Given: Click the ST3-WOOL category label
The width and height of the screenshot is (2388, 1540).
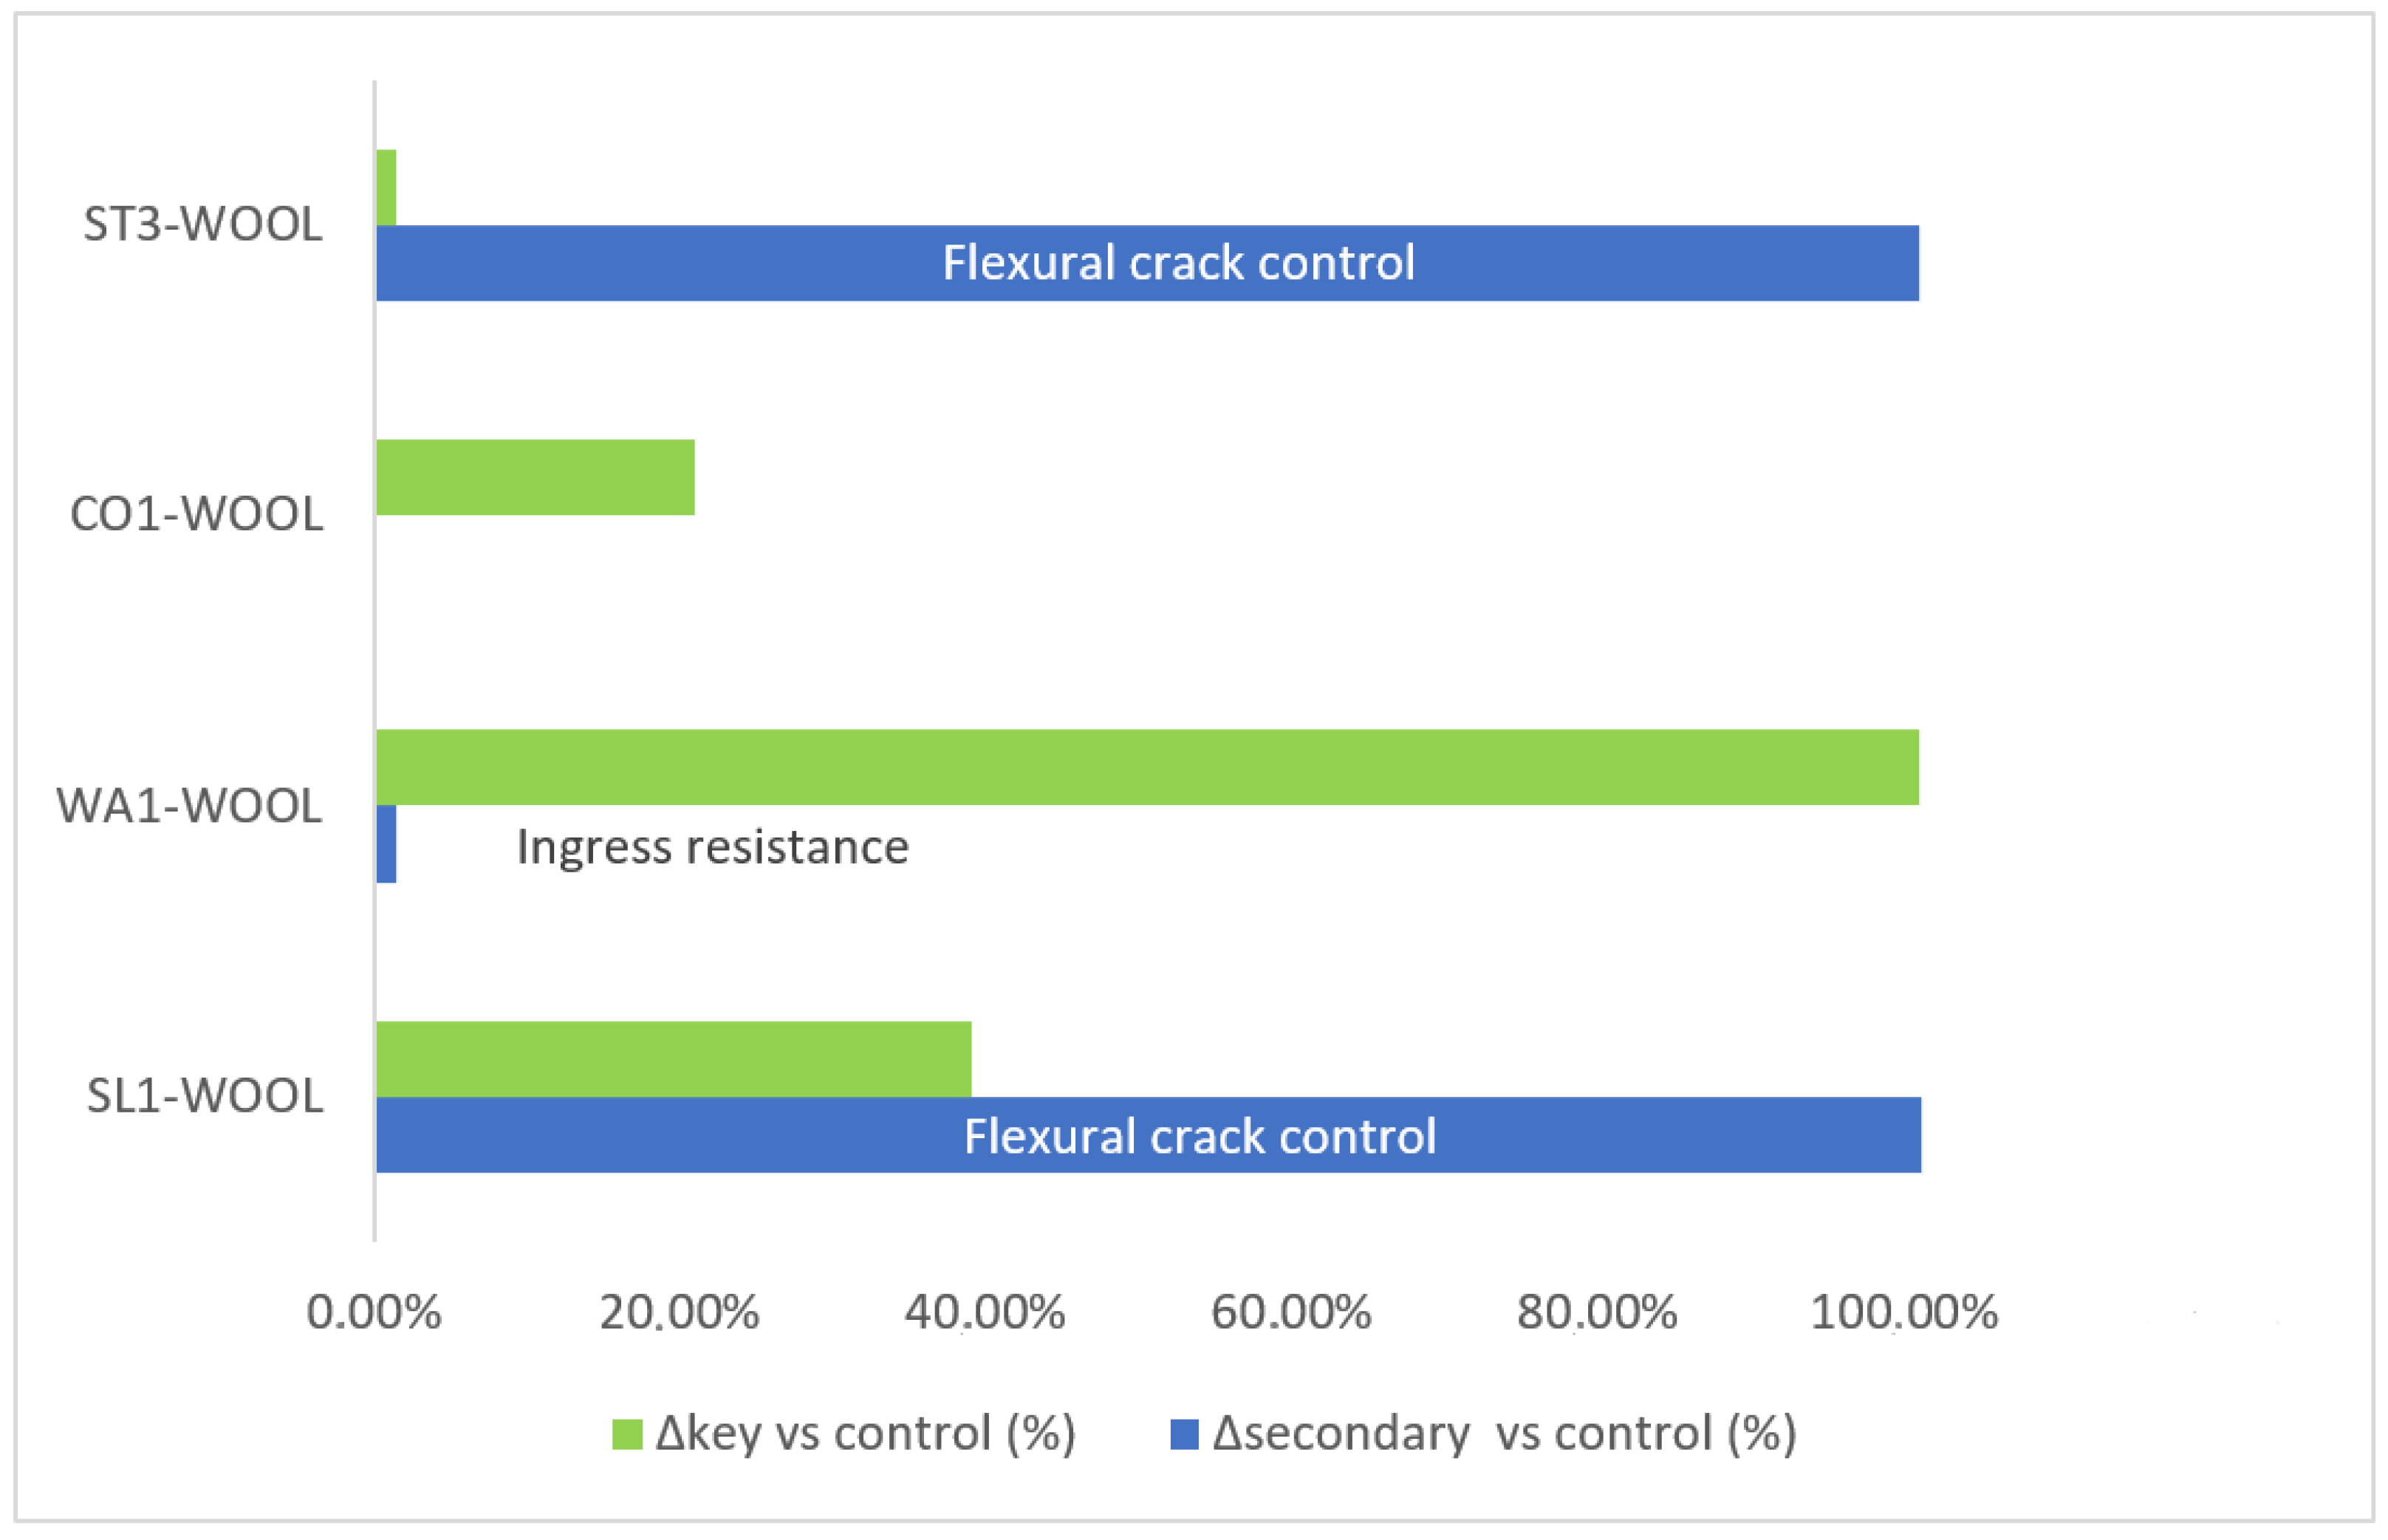Looking at the screenshot, I should [203, 224].
